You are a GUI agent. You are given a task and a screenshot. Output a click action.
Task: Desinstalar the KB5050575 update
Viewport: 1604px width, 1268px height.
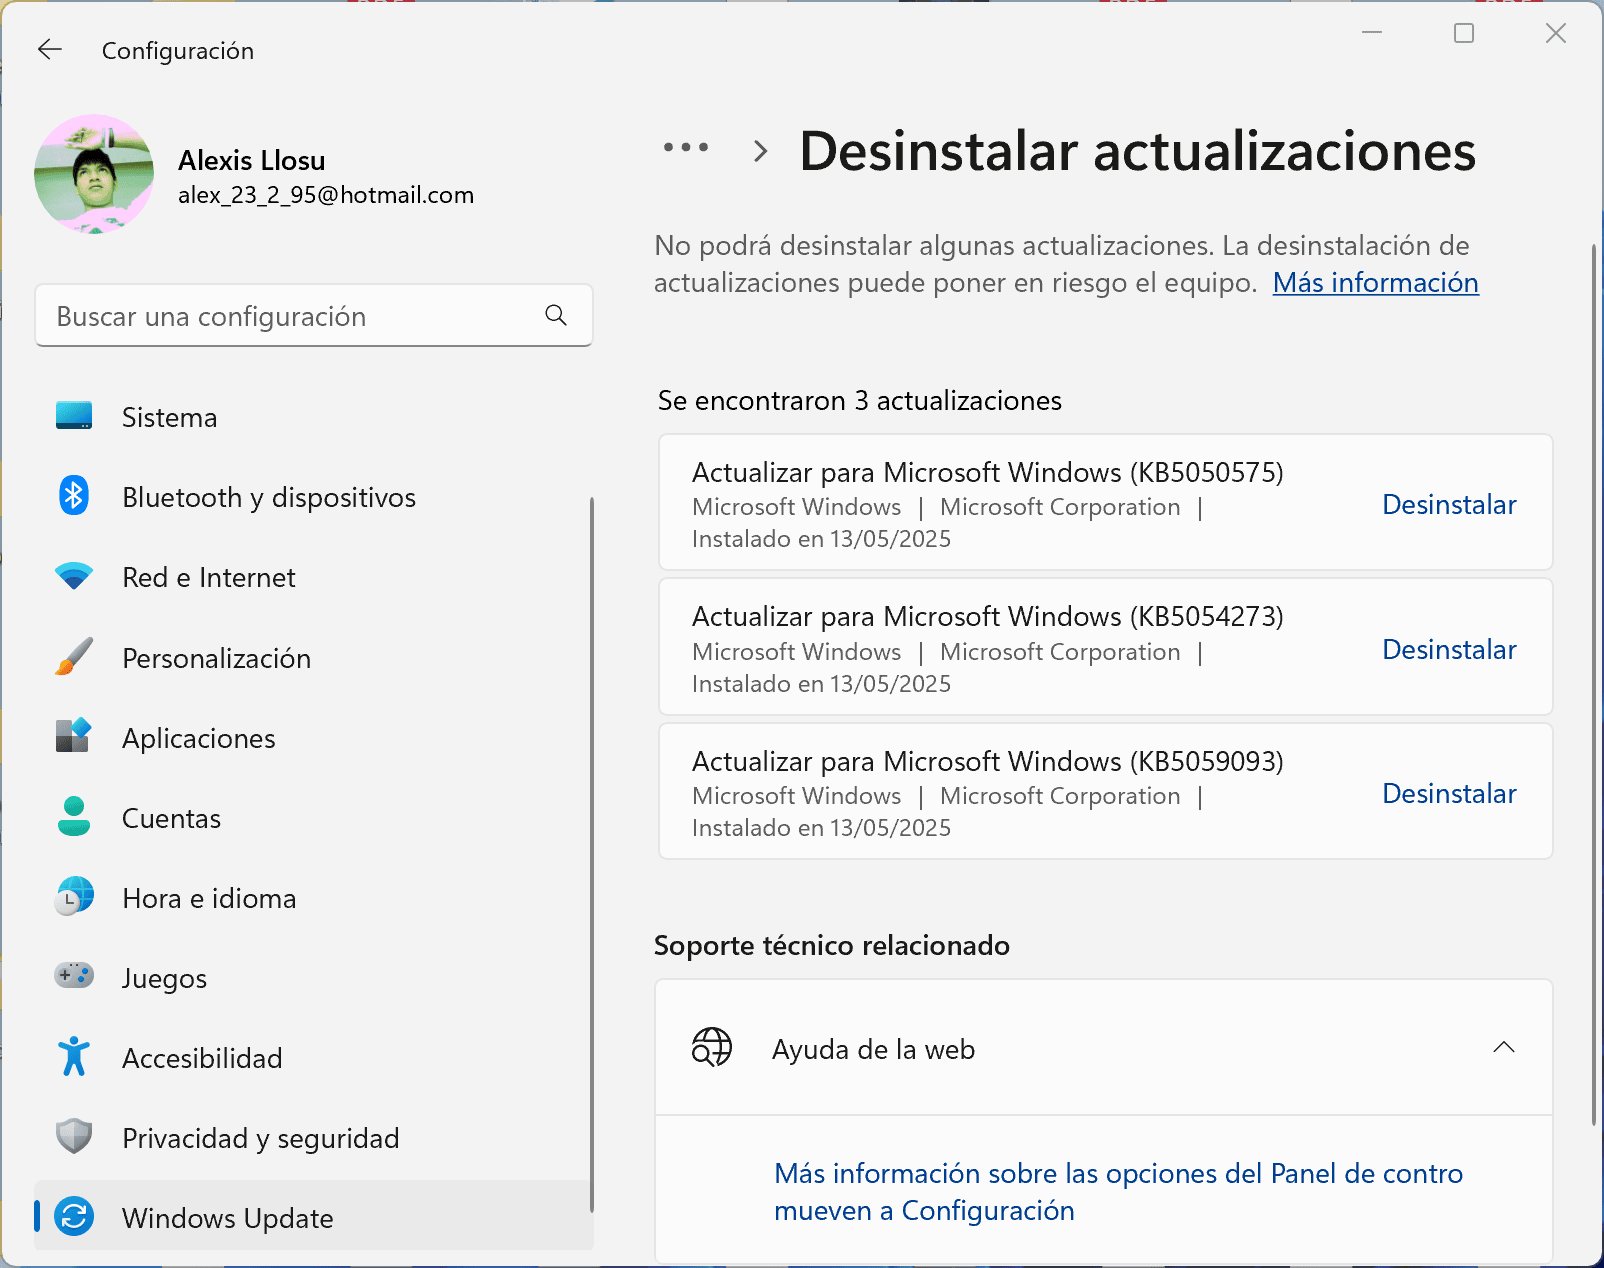click(1449, 504)
